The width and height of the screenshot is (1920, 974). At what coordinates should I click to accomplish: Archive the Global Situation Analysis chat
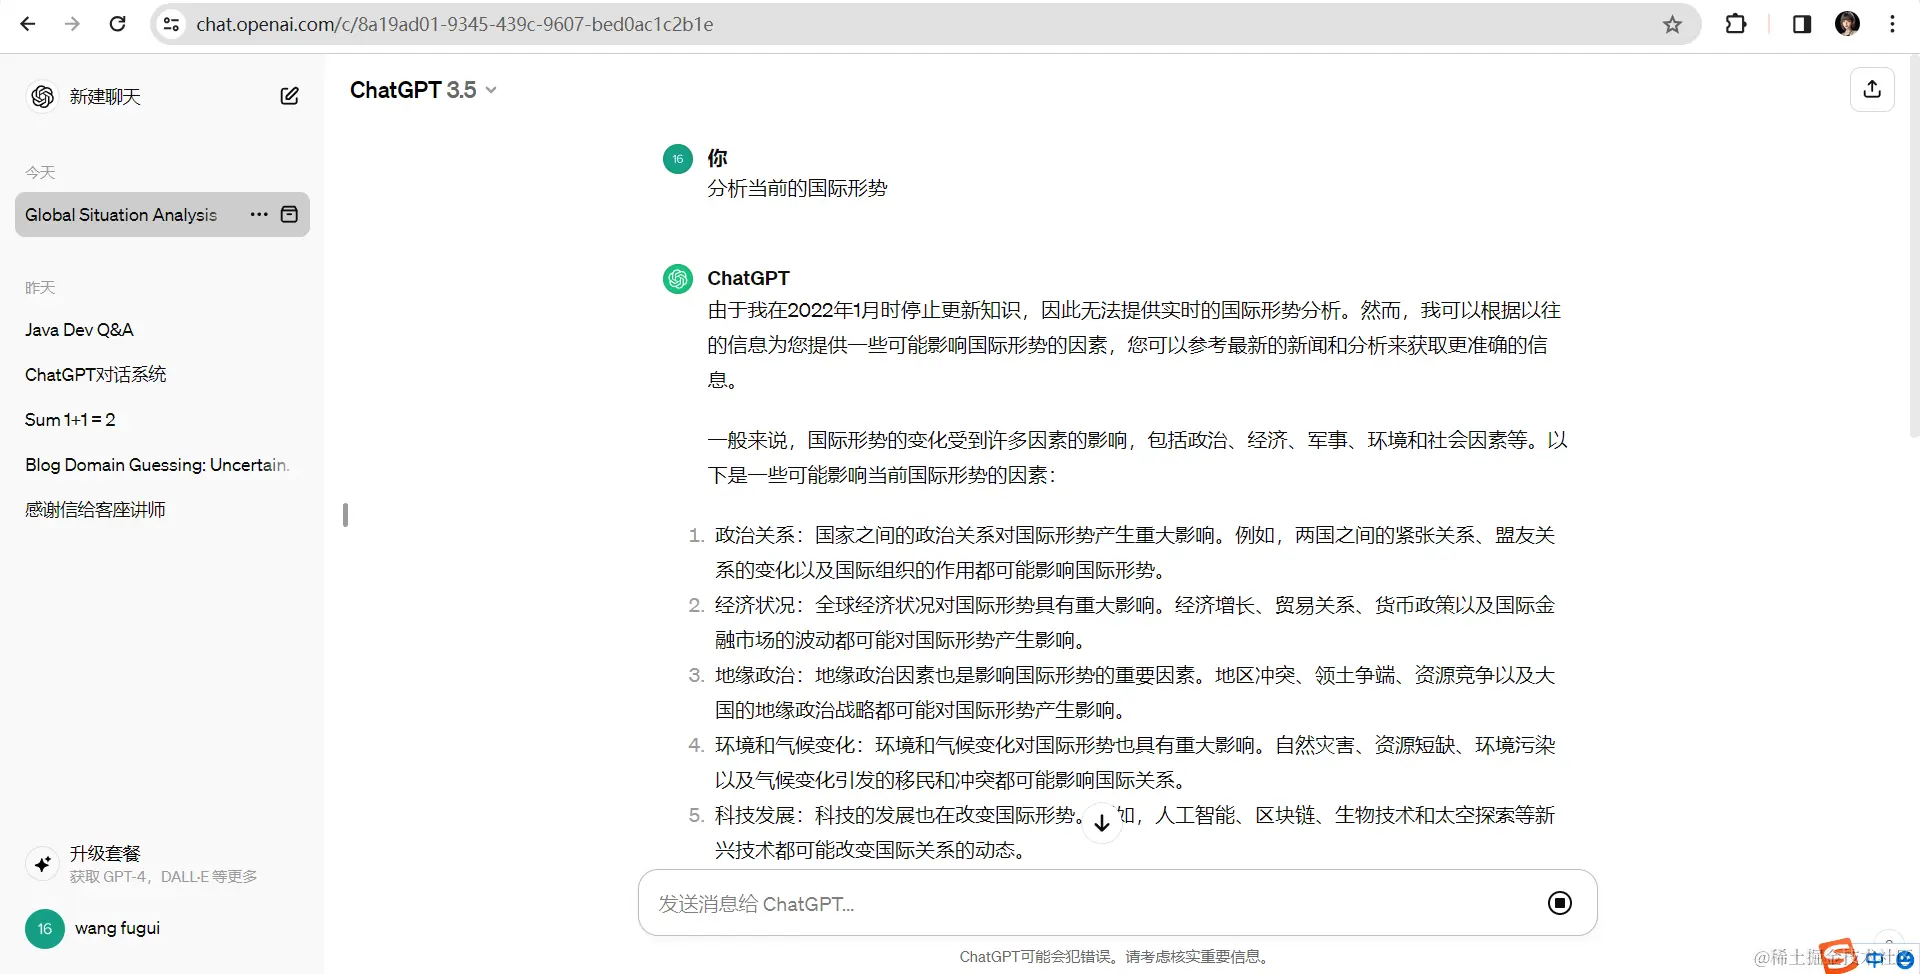point(289,214)
